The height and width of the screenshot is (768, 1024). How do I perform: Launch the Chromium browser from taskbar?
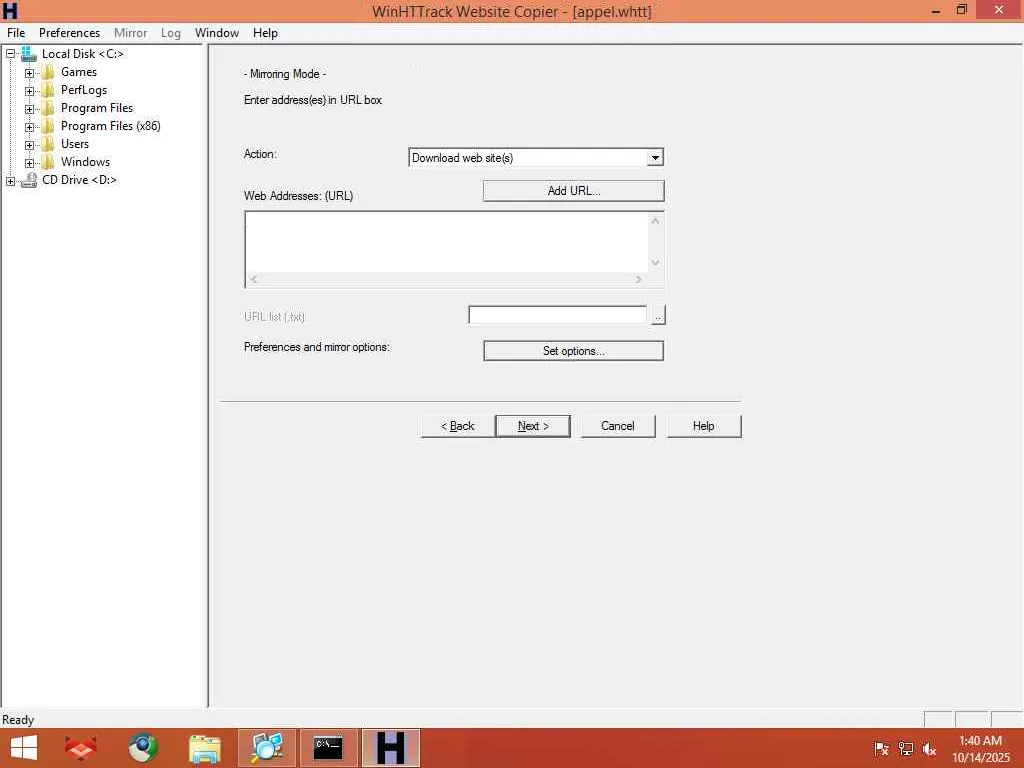pos(143,748)
